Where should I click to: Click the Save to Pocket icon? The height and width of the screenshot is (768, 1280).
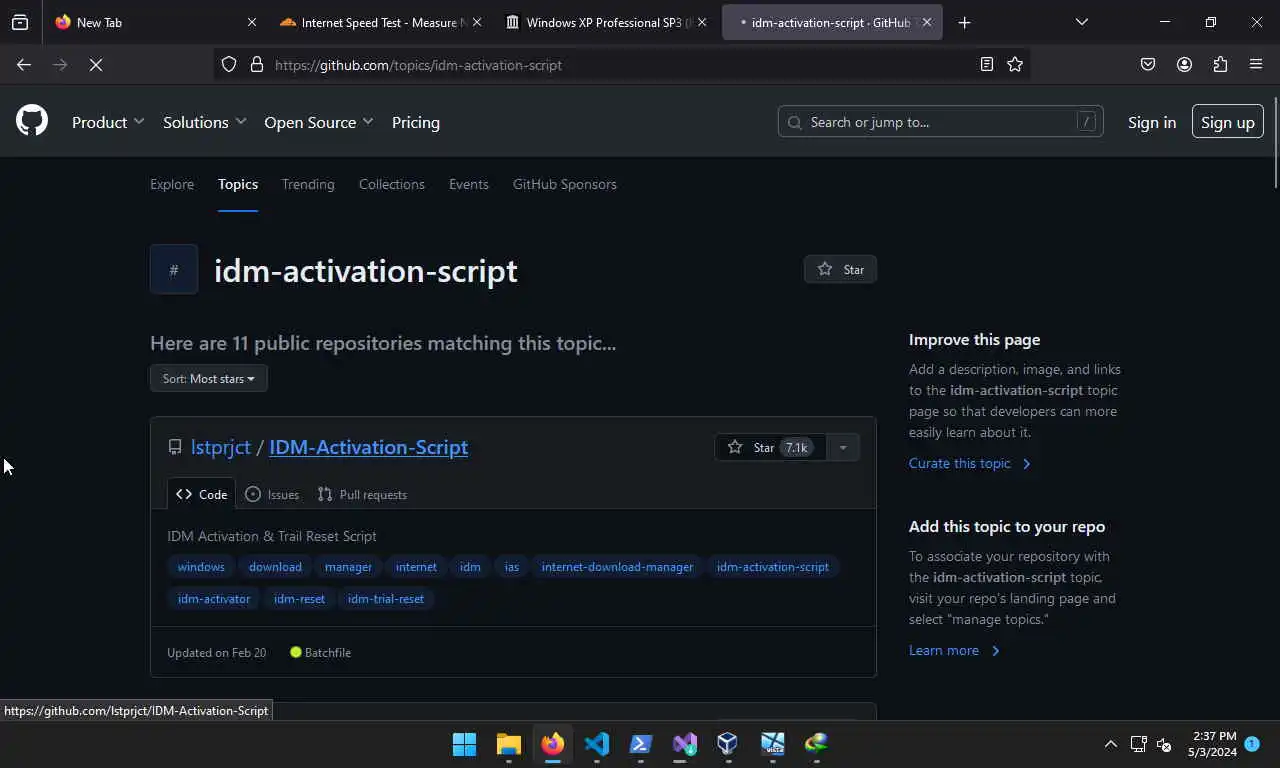tap(1148, 65)
